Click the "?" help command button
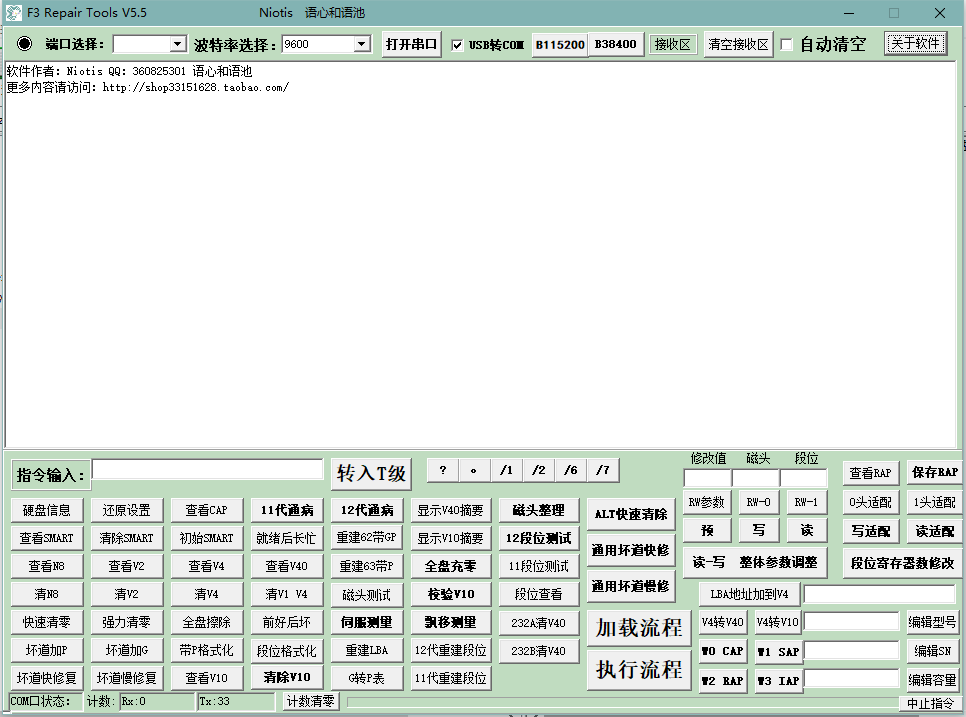The image size is (966, 717). (442, 470)
